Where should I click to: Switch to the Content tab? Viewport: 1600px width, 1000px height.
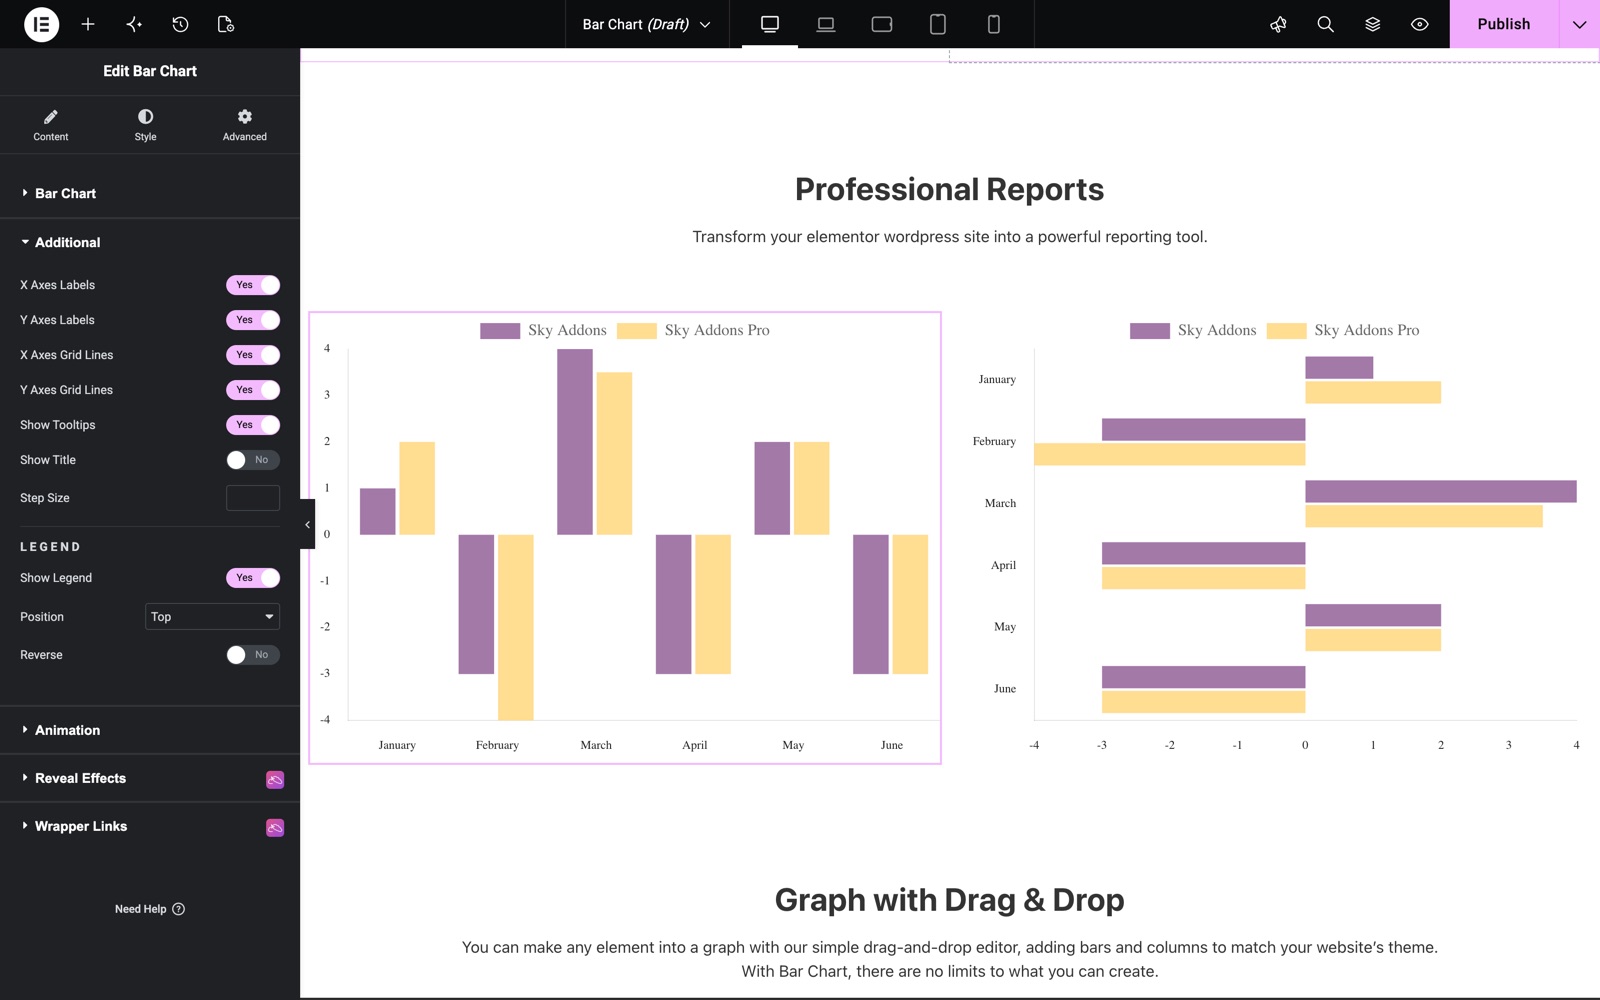[x=51, y=125]
